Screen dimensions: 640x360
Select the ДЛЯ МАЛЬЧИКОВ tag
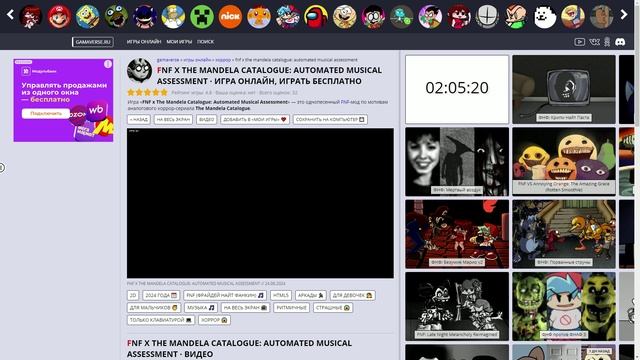(153, 308)
